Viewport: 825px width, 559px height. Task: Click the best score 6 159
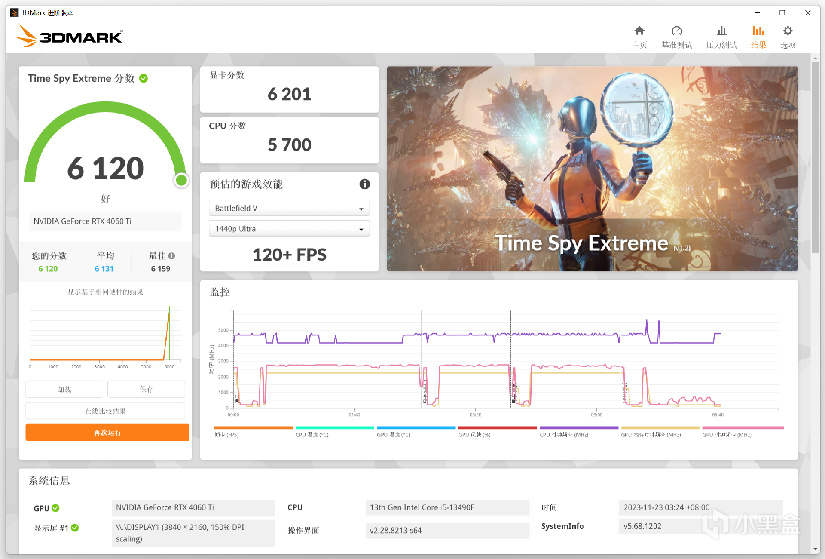point(160,269)
